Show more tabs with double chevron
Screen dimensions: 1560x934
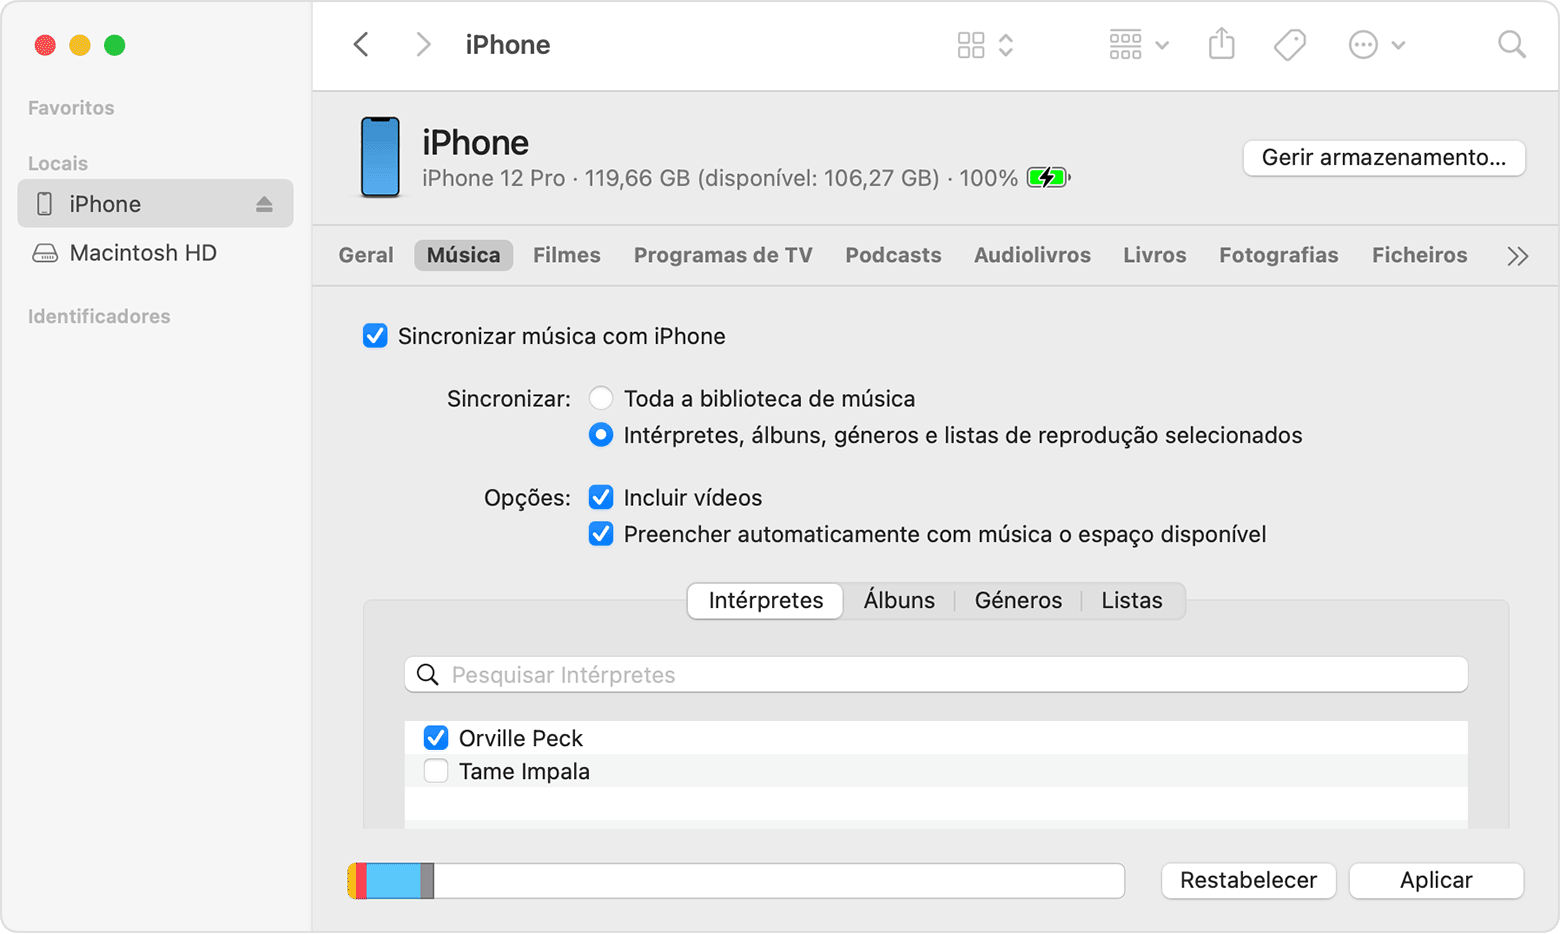pyautogui.click(x=1517, y=256)
